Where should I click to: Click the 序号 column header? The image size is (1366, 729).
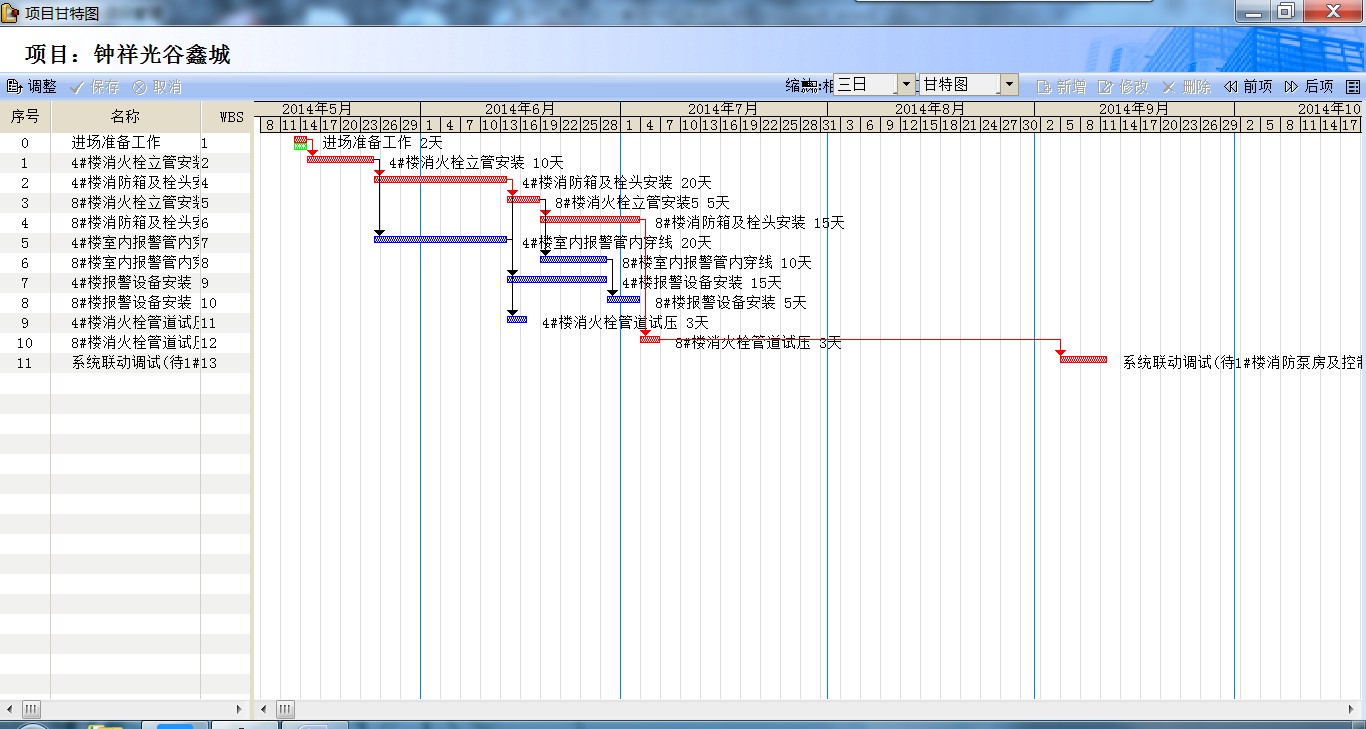pyautogui.click(x=25, y=116)
